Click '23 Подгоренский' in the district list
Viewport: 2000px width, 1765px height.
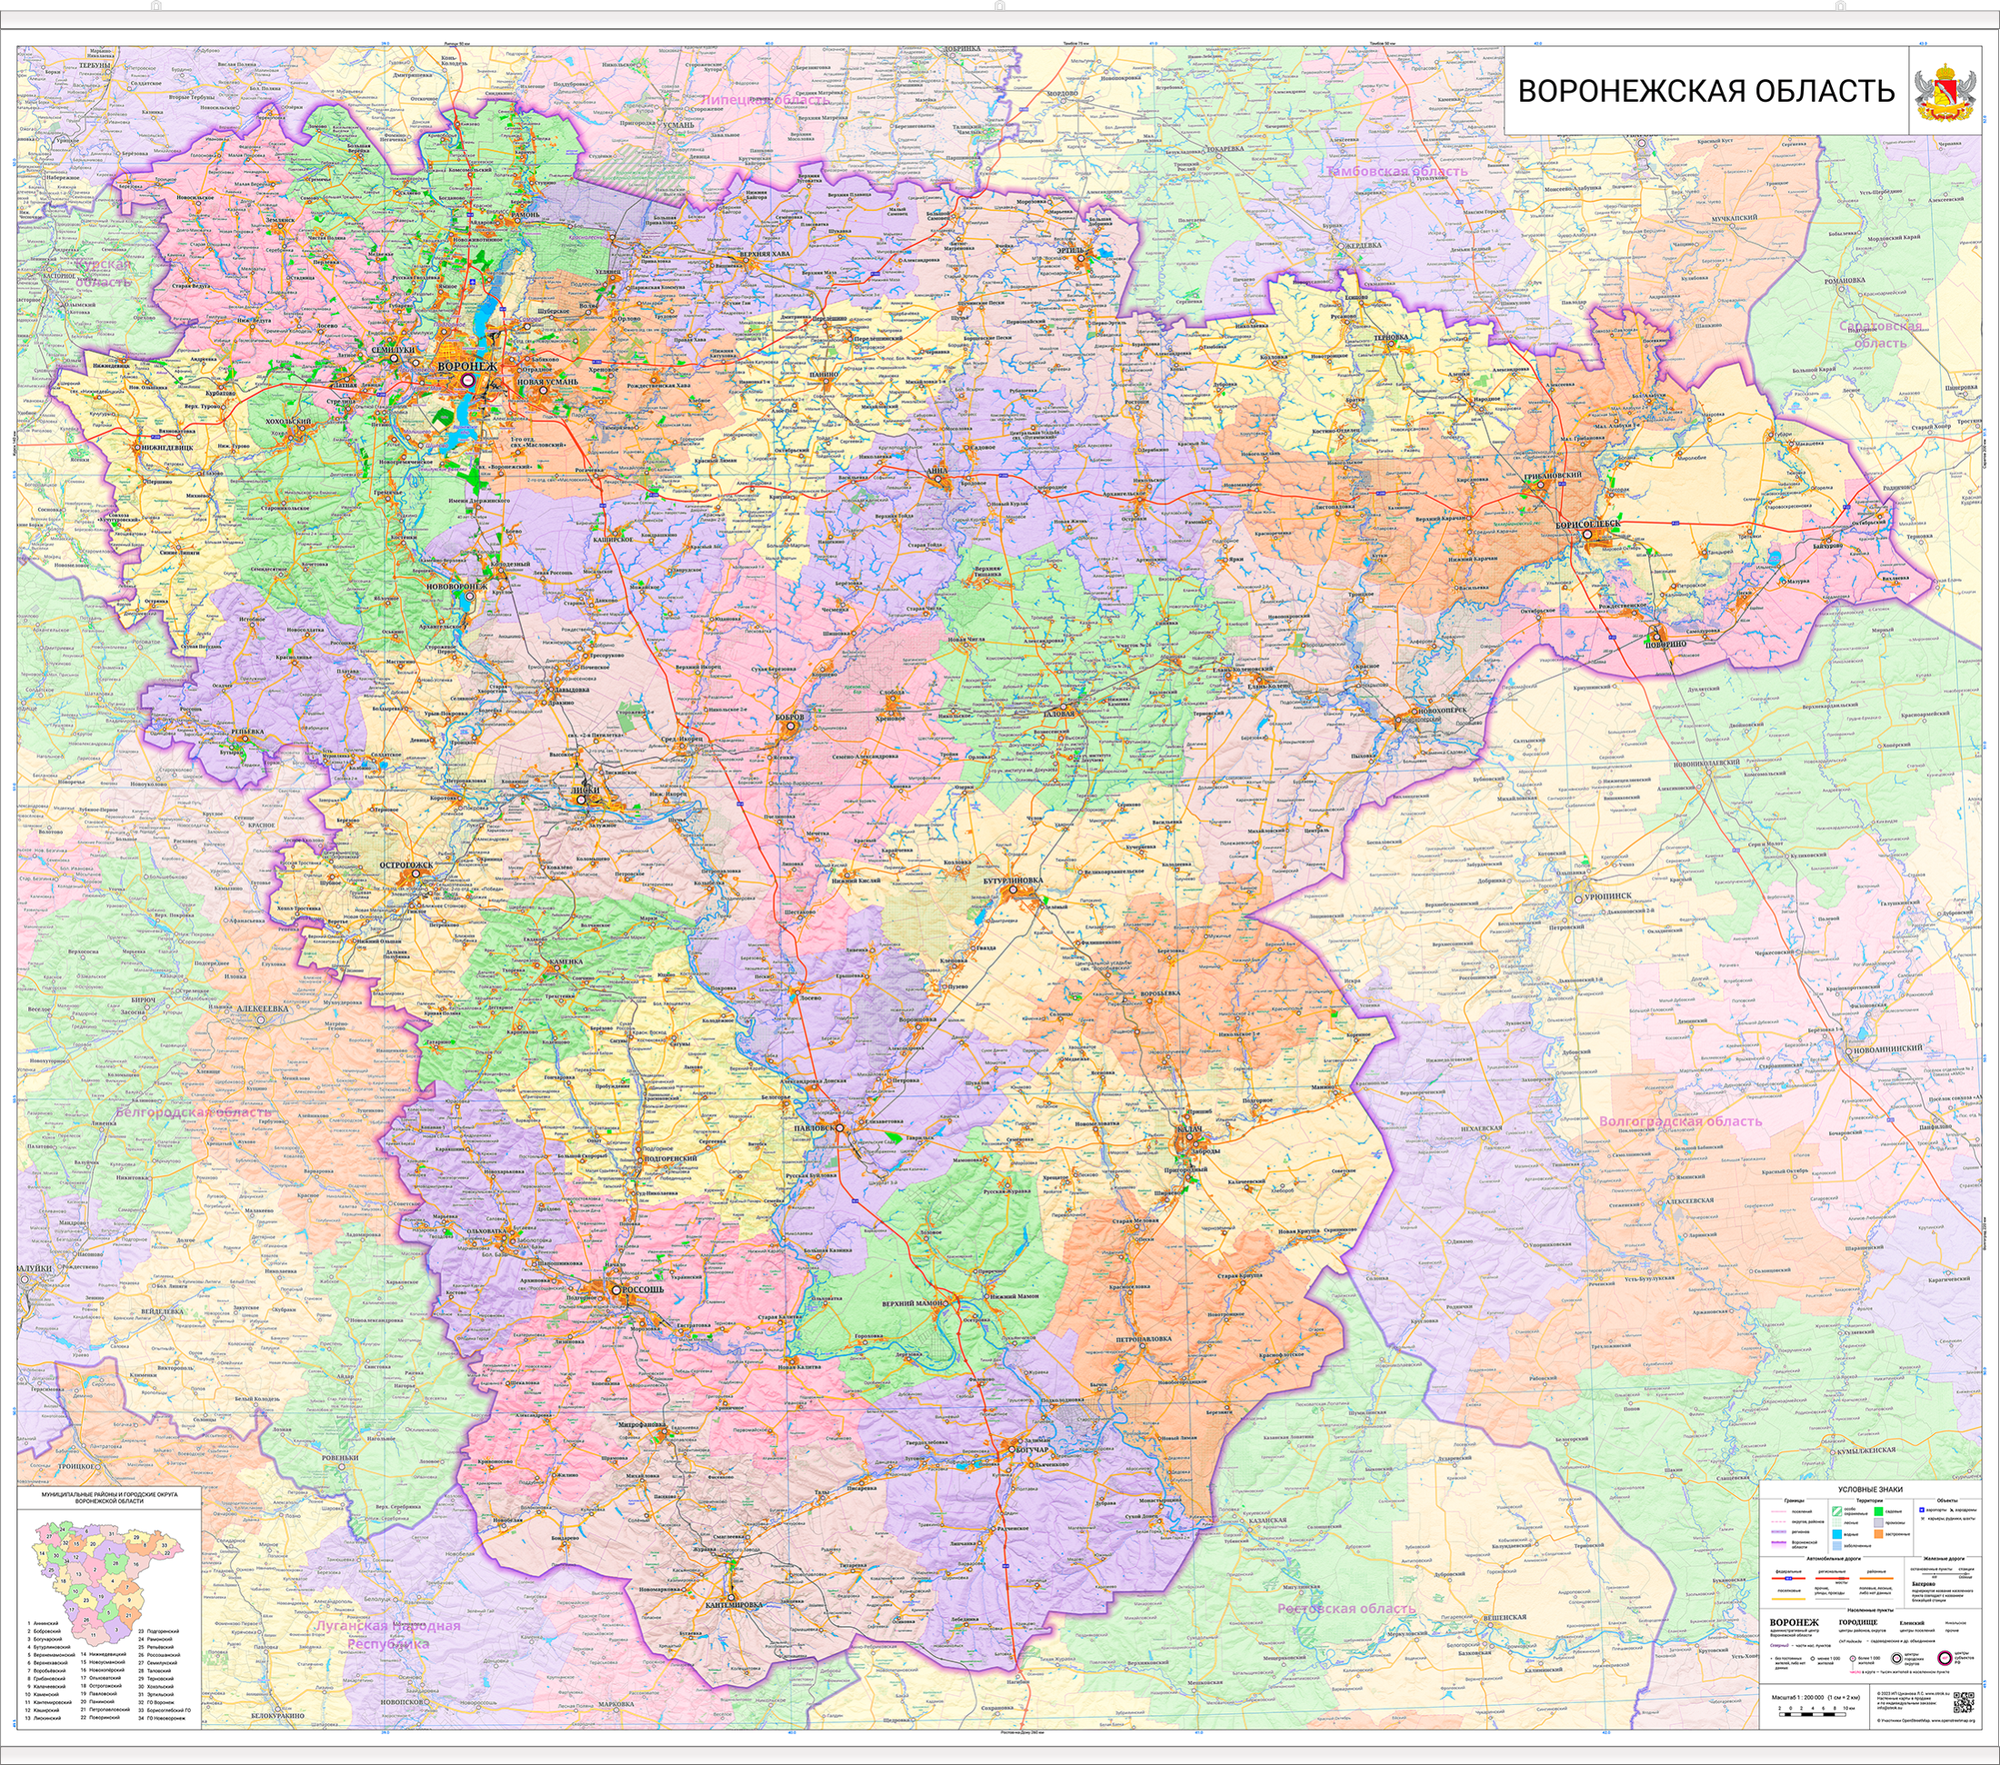pos(159,1631)
